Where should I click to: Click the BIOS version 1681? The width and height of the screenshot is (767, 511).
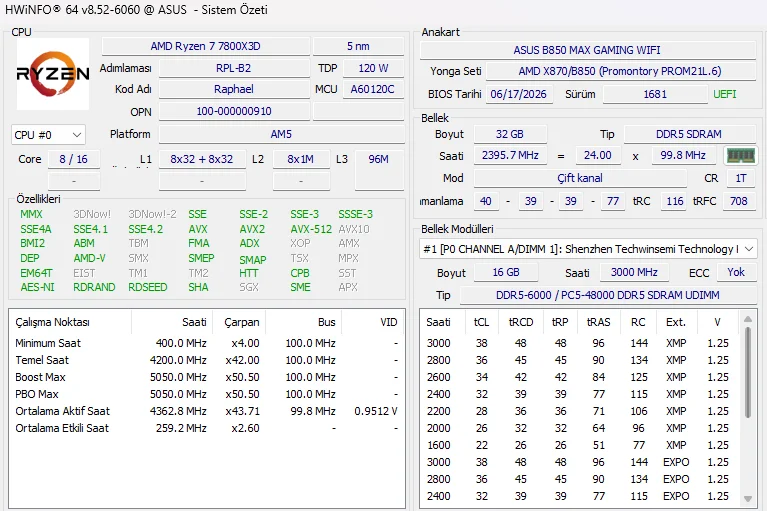pyautogui.click(x=655, y=94)
